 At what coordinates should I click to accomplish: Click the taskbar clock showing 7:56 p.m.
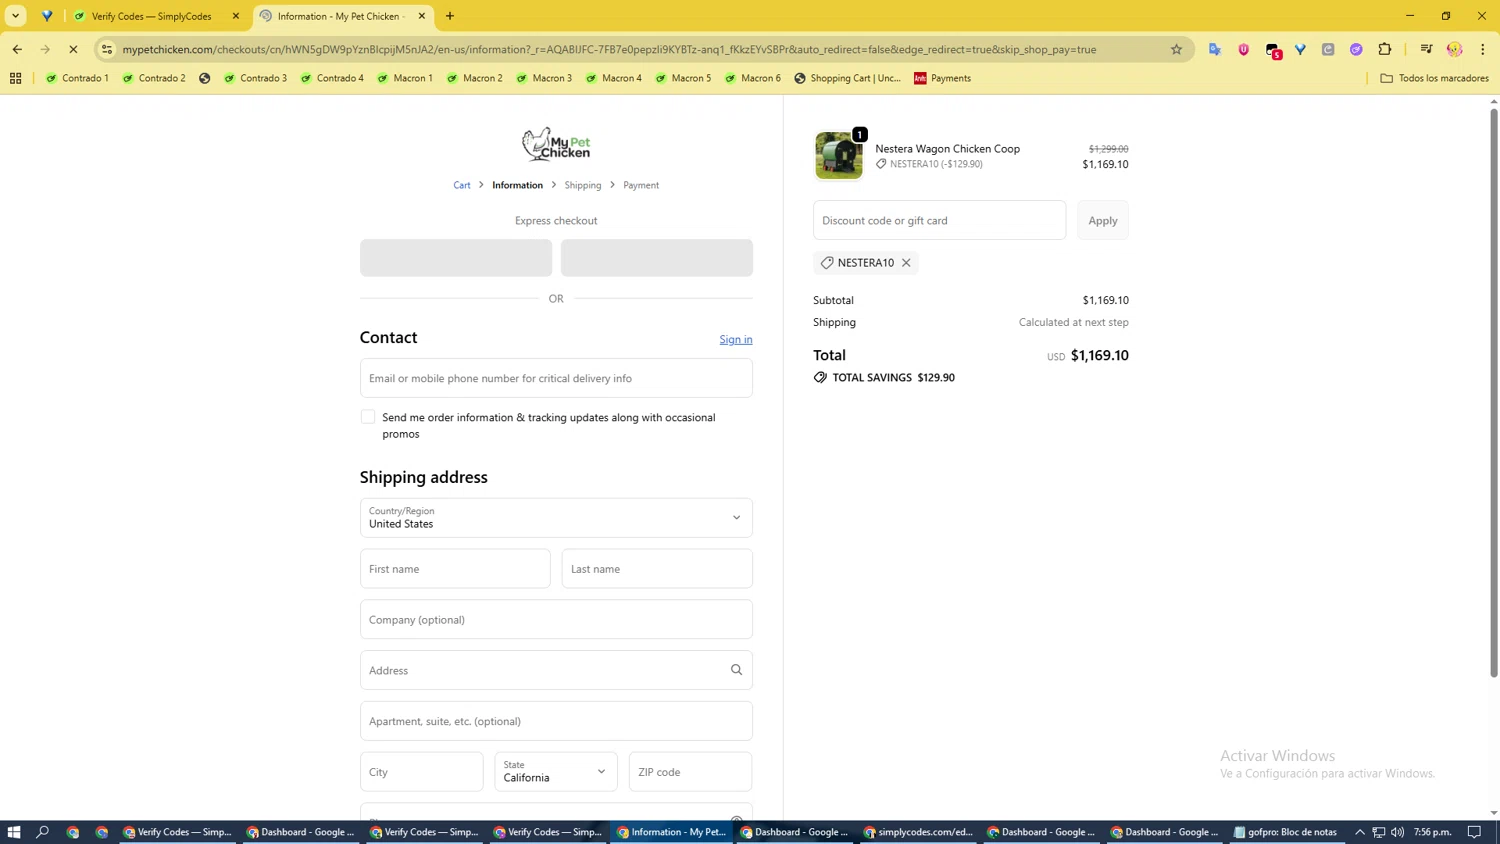coord(1433,832)
